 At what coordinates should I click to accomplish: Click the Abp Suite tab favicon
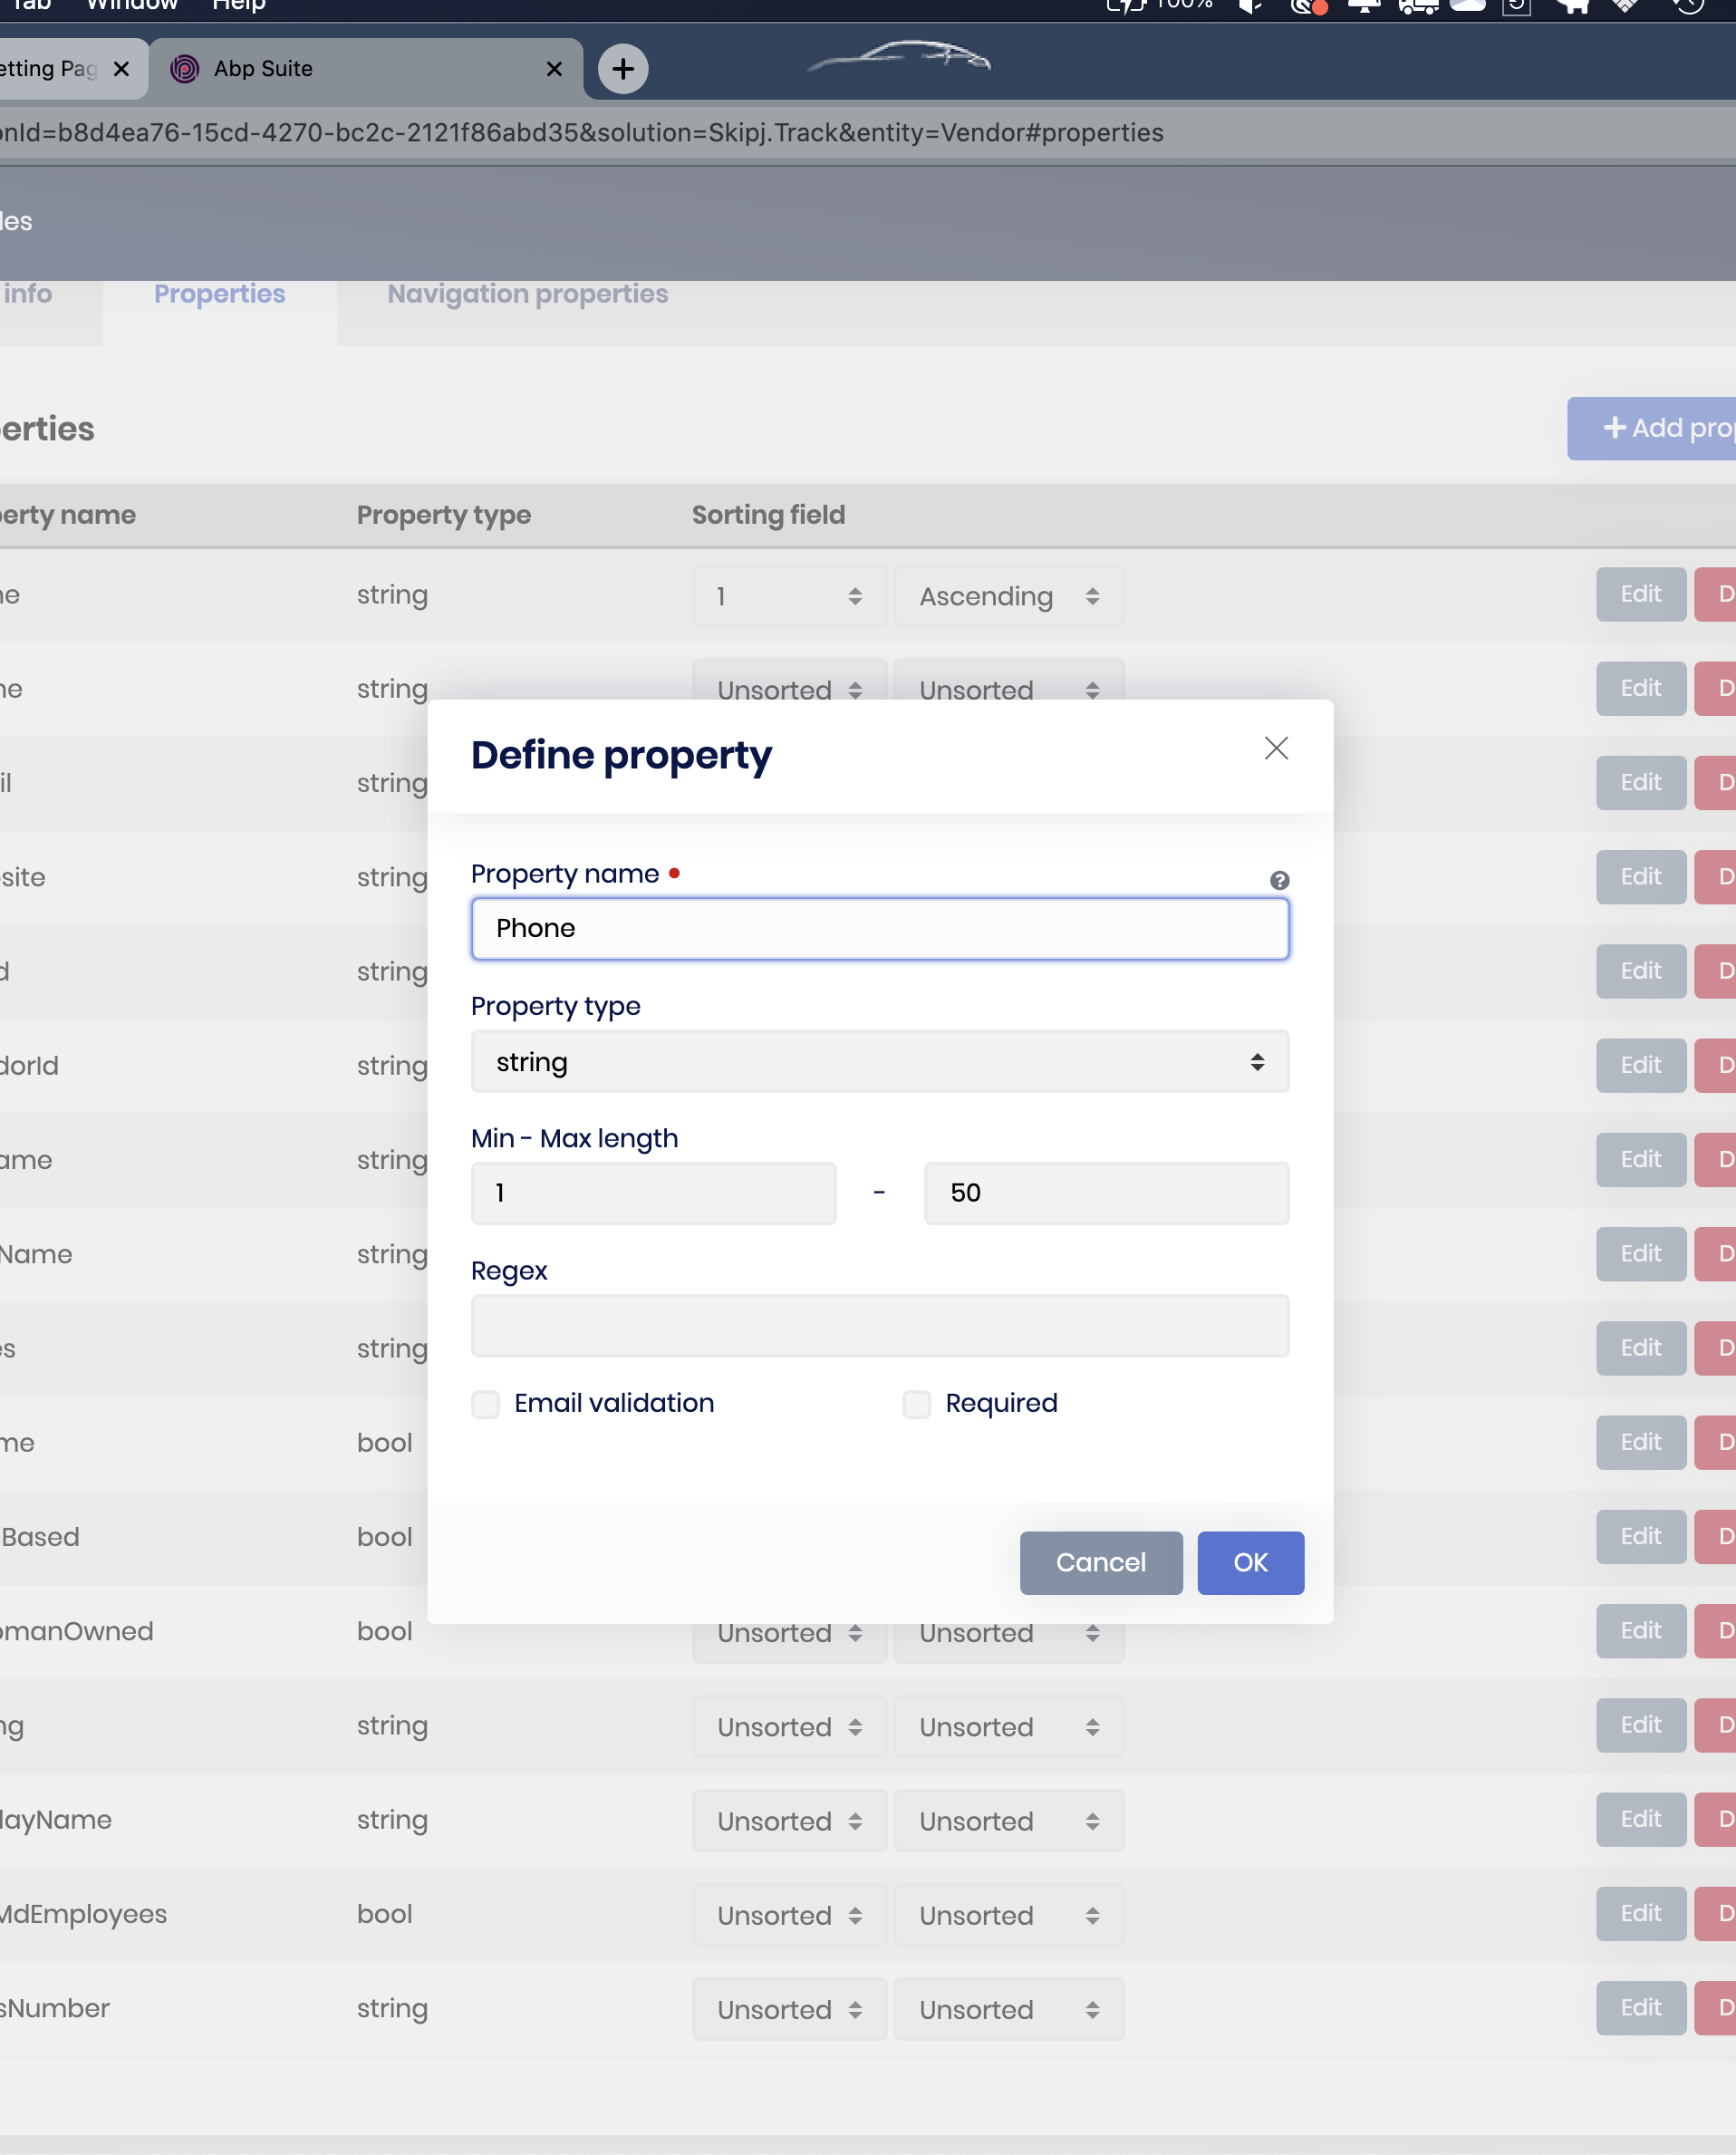pos(185,69)
